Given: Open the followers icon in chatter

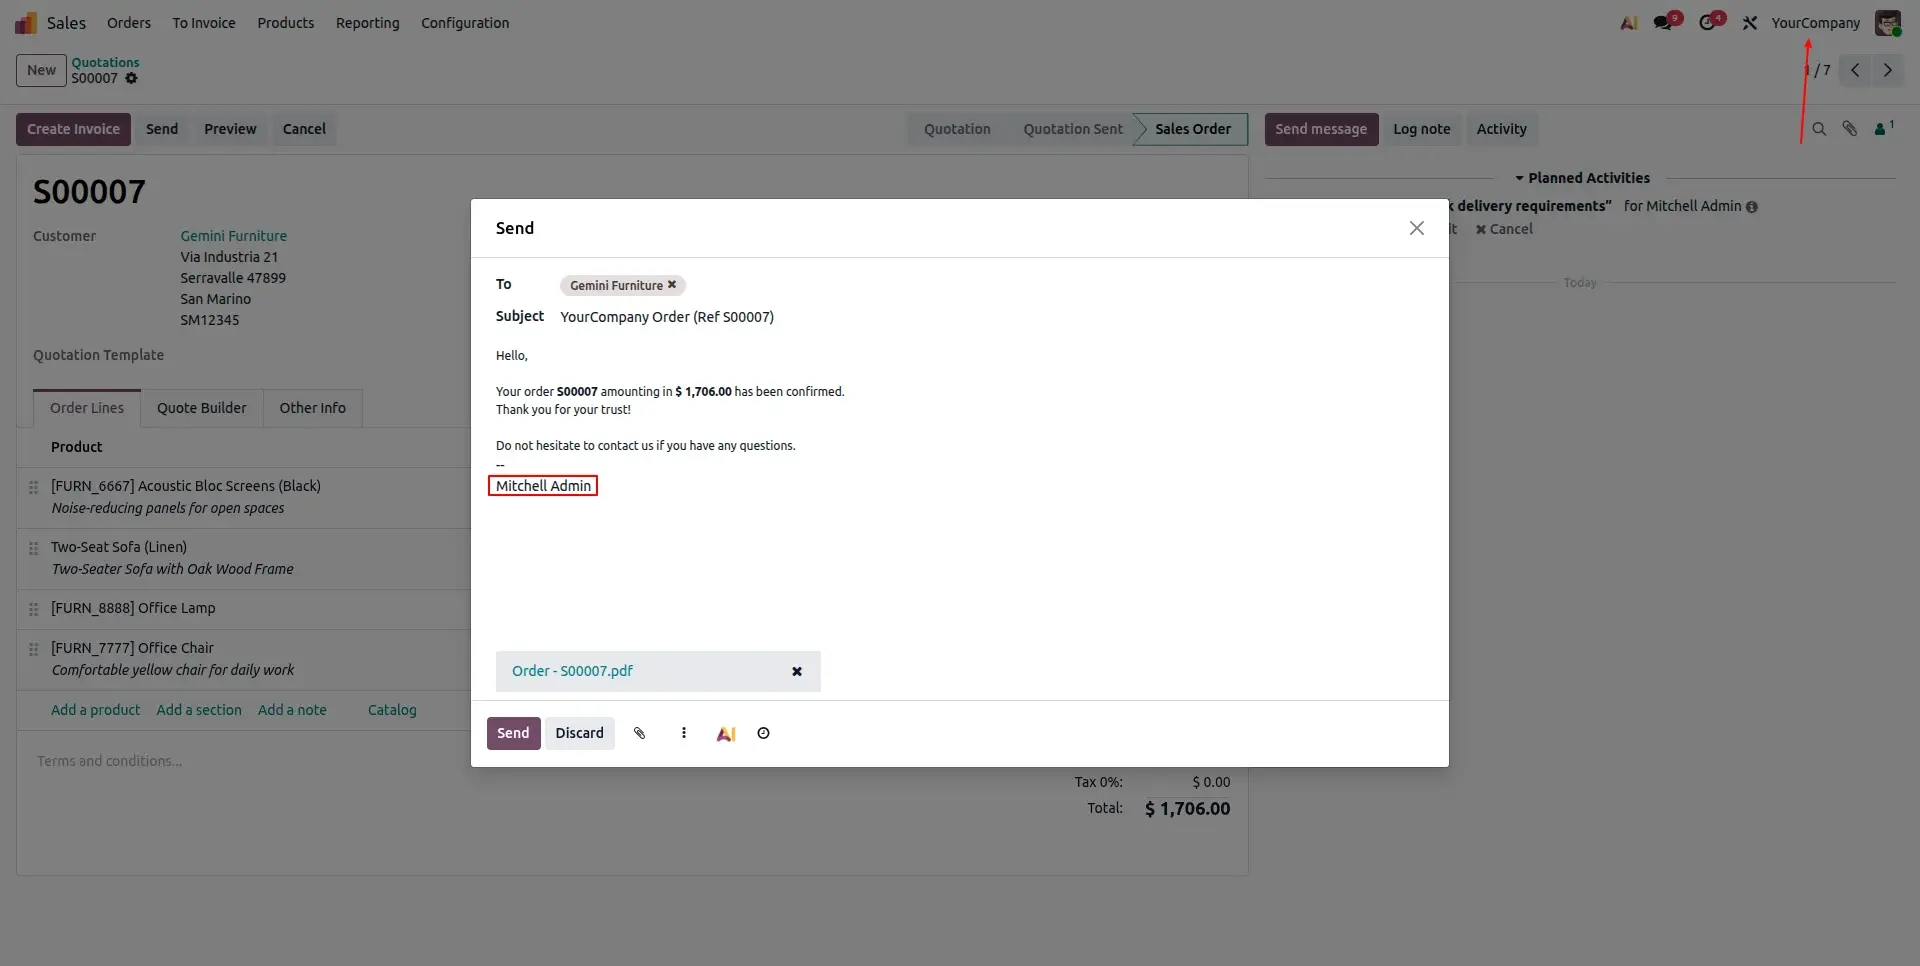Looking at the screenshot, I should click(1883, 128).
